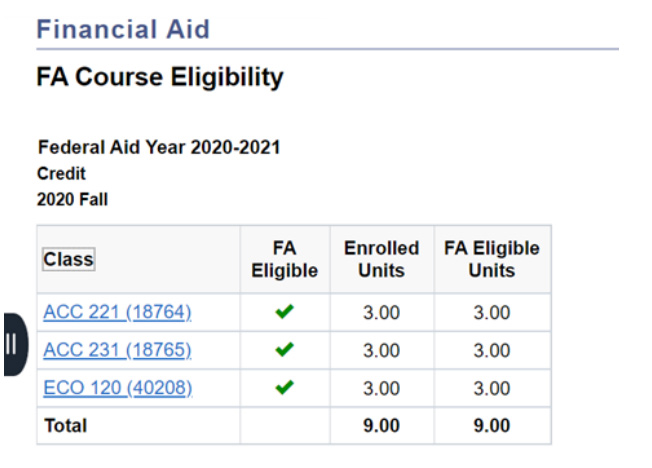This screenshot has width=652, height=468.
Task: Click the Financial Aid section heading
Action: 123,29
